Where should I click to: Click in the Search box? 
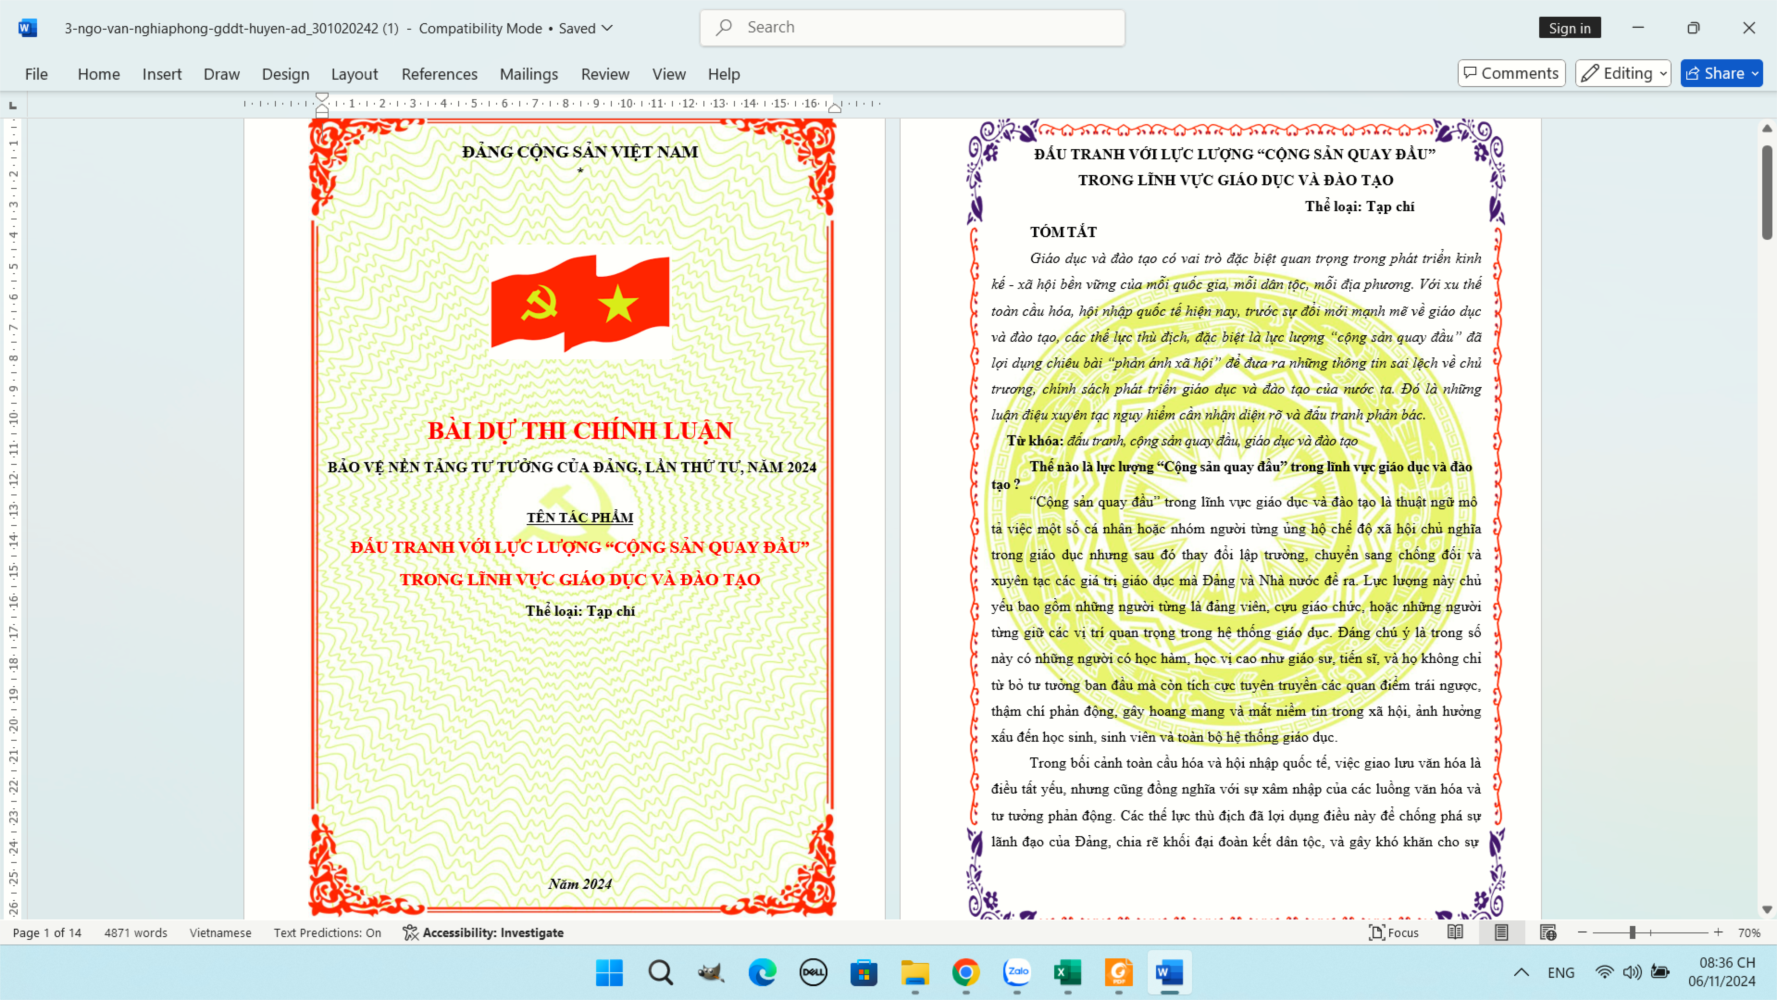coord(912,27)
